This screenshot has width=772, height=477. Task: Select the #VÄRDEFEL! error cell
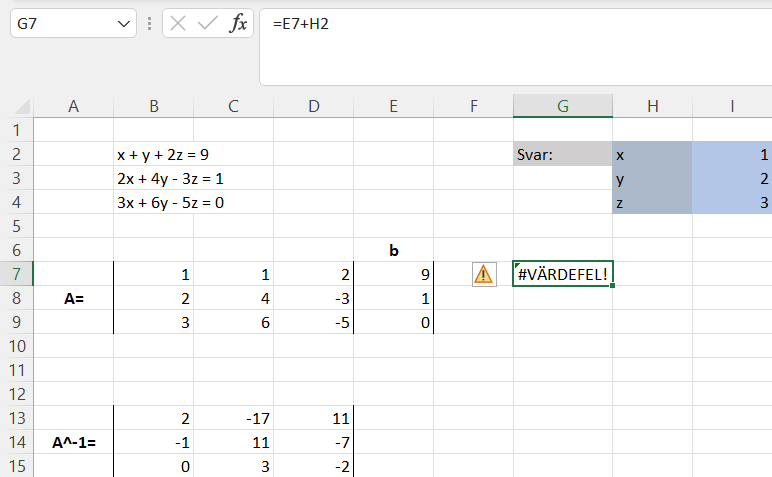562,274
